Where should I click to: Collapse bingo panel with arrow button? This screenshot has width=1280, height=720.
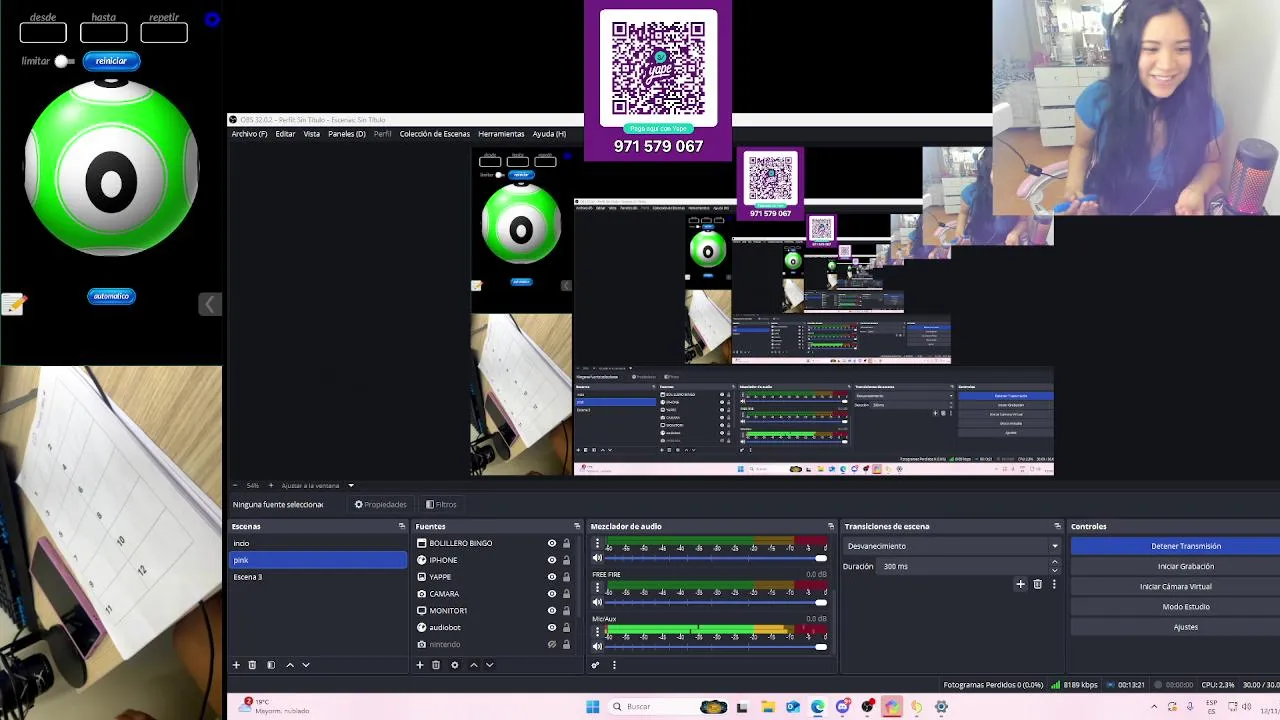(x=209, y=304)
